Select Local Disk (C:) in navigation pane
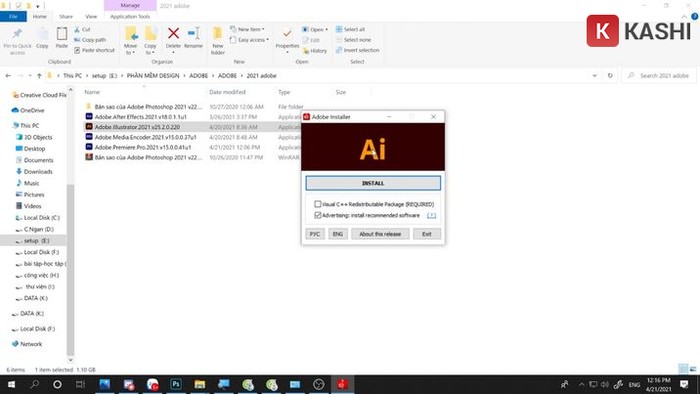 pos(42,218)
